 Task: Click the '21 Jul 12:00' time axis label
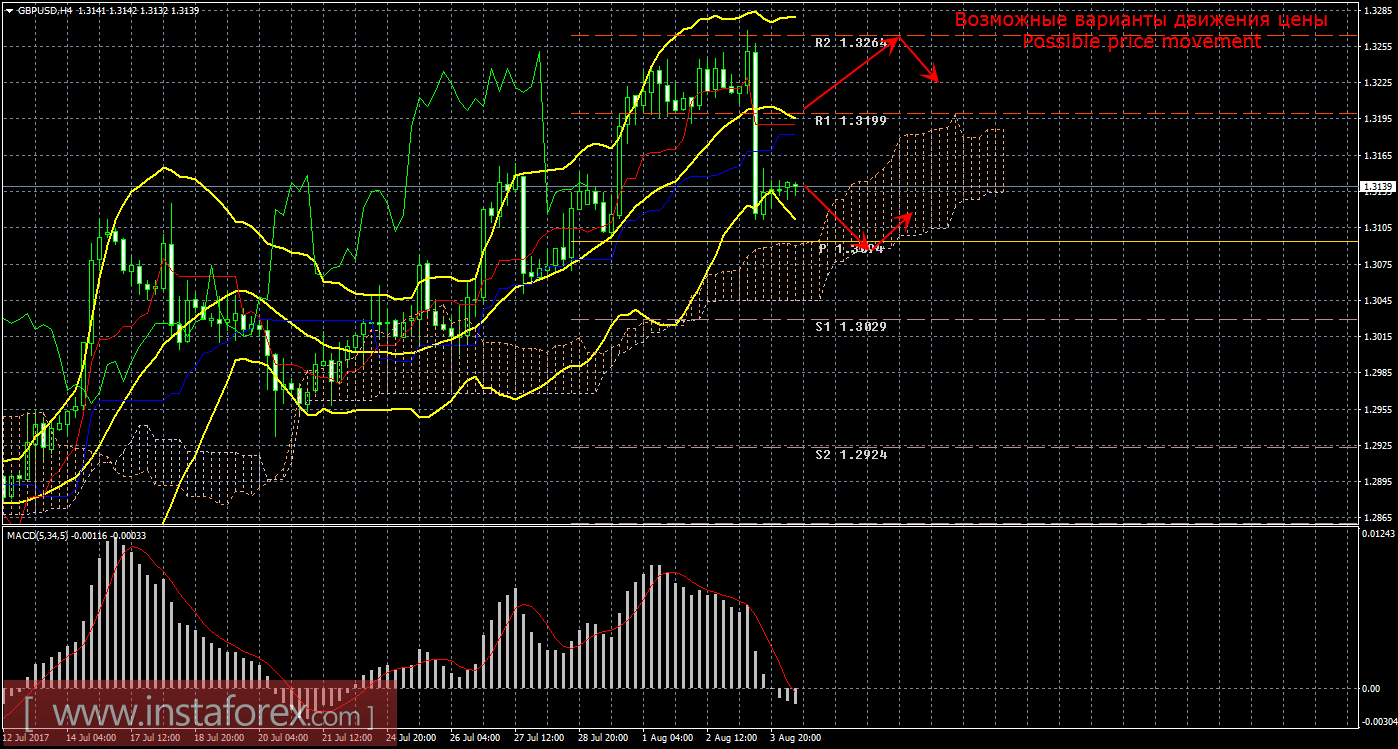pyautogui.click(x=347, y=739)
